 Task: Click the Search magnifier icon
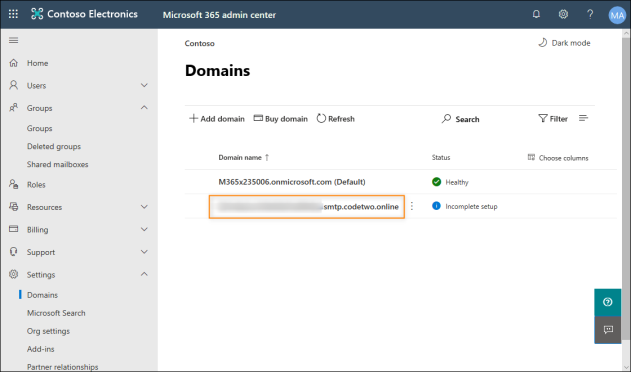click(x=446, y=119)
